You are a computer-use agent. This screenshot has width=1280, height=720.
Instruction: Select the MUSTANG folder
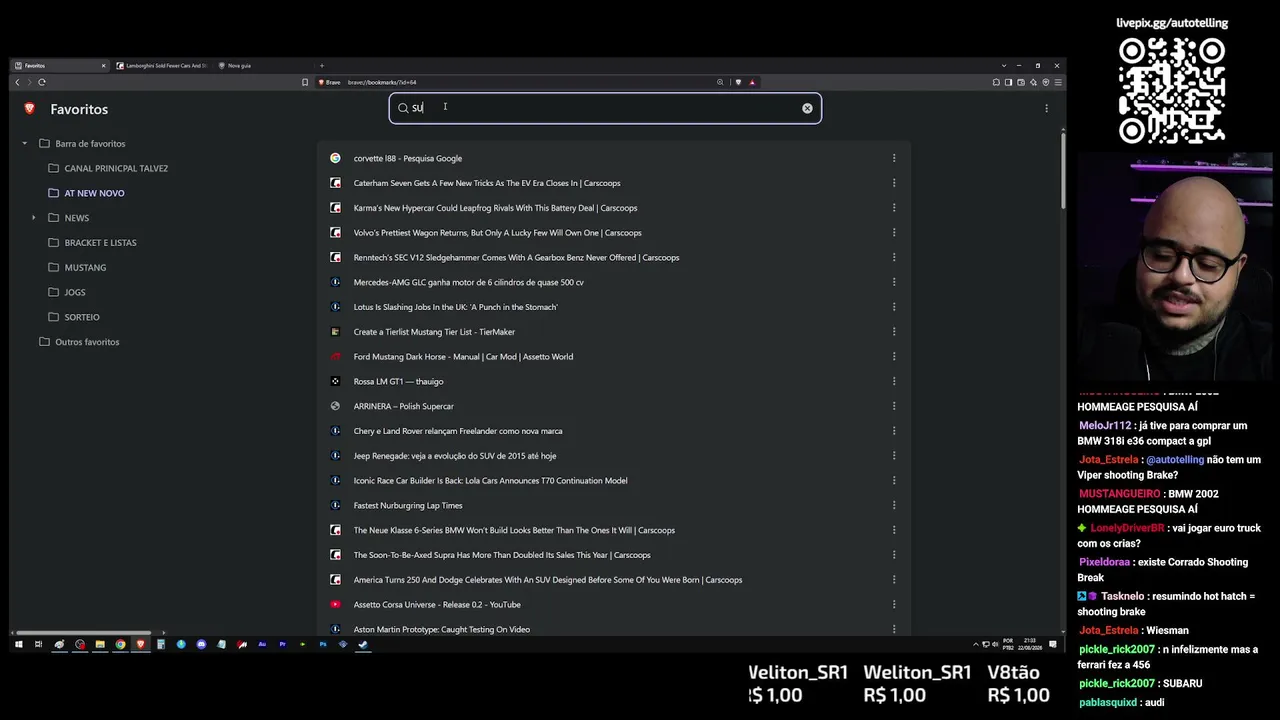(x=85, y=267)
